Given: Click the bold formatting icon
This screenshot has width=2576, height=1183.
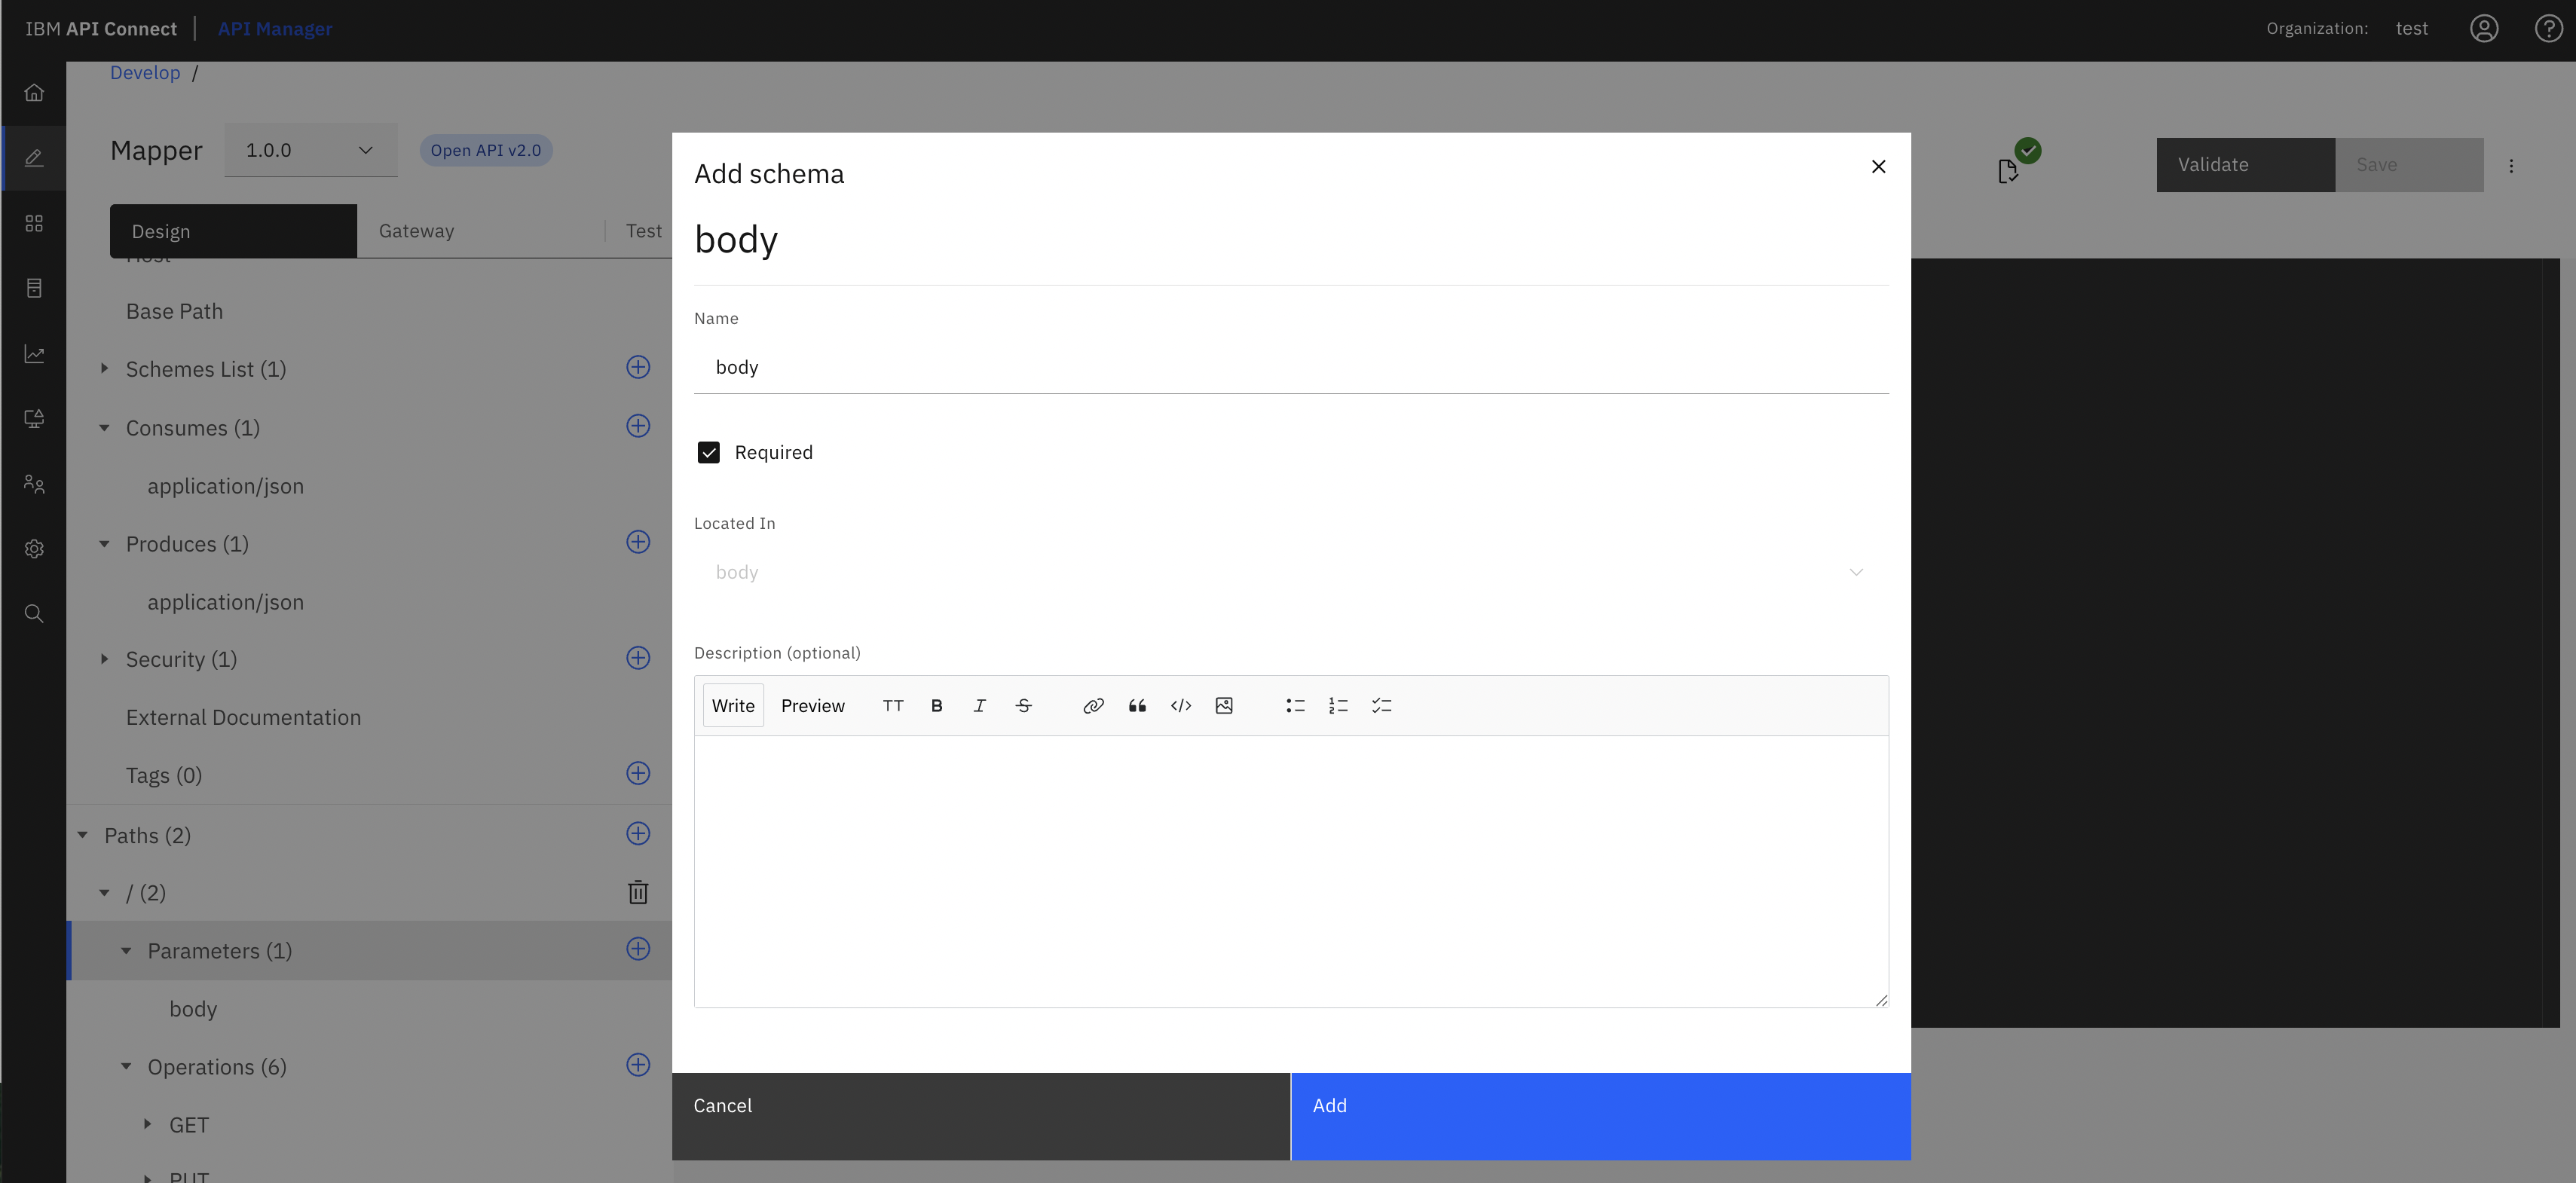Looking at the screenshot, I should (936, 706).
